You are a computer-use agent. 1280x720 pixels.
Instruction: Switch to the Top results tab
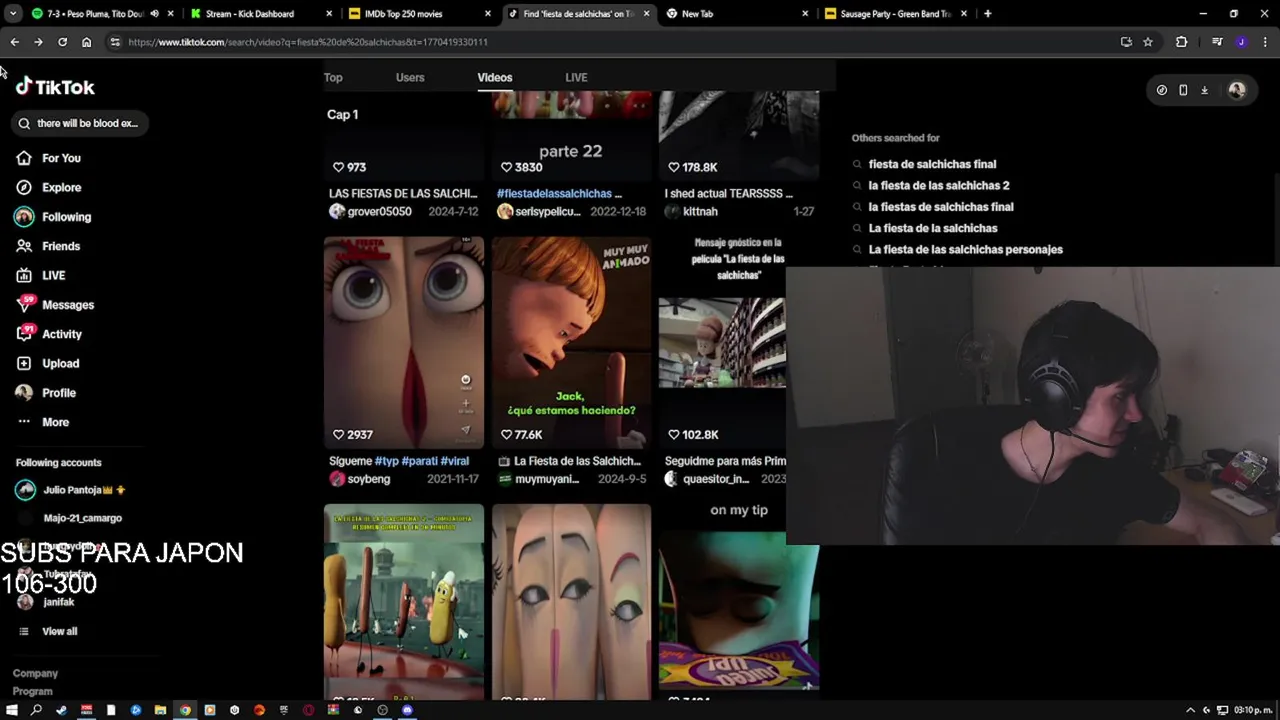[x=333, y=77]
